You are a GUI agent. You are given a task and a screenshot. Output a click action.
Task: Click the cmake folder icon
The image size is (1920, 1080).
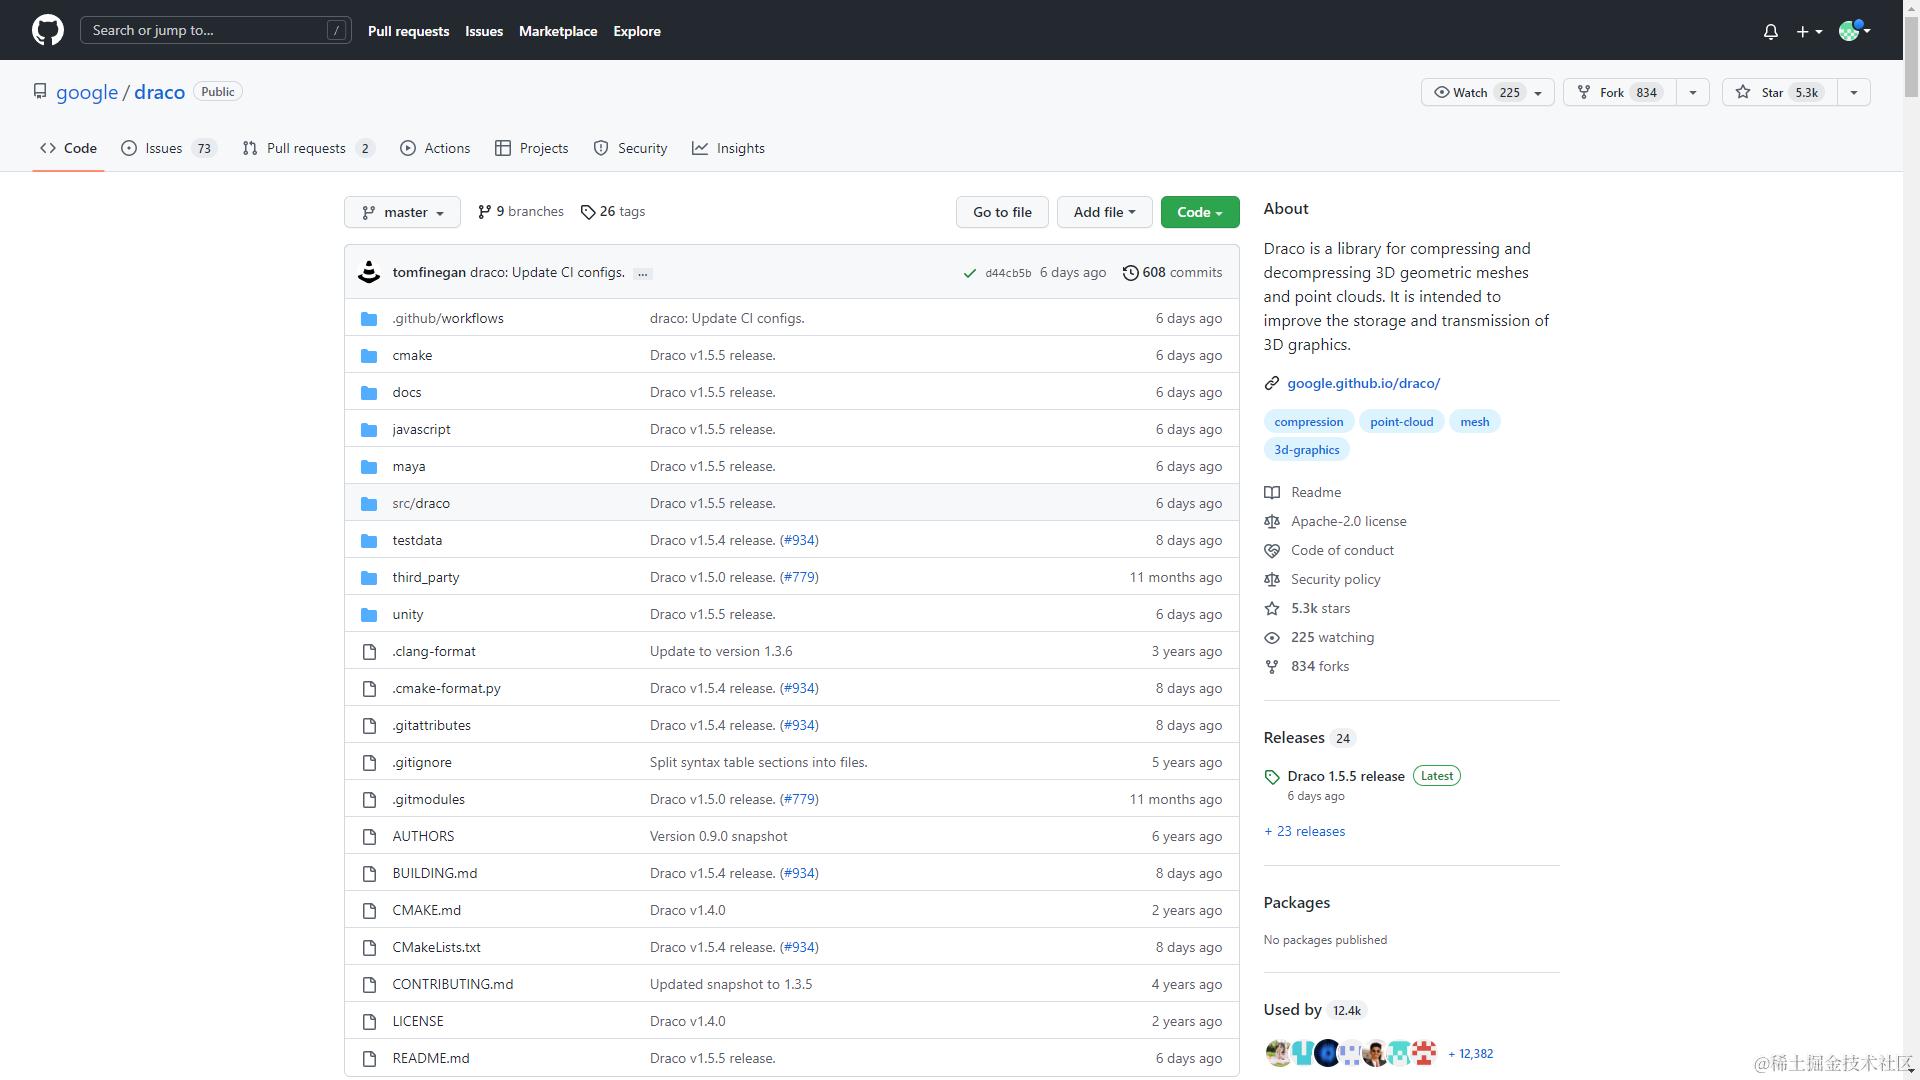tap(369, 355)
